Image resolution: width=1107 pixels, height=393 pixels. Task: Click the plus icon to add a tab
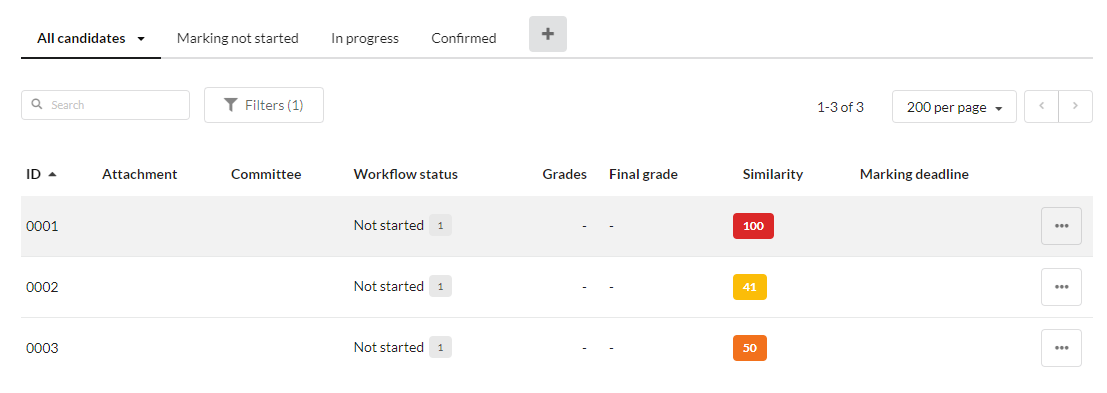[x=548, y=34]
